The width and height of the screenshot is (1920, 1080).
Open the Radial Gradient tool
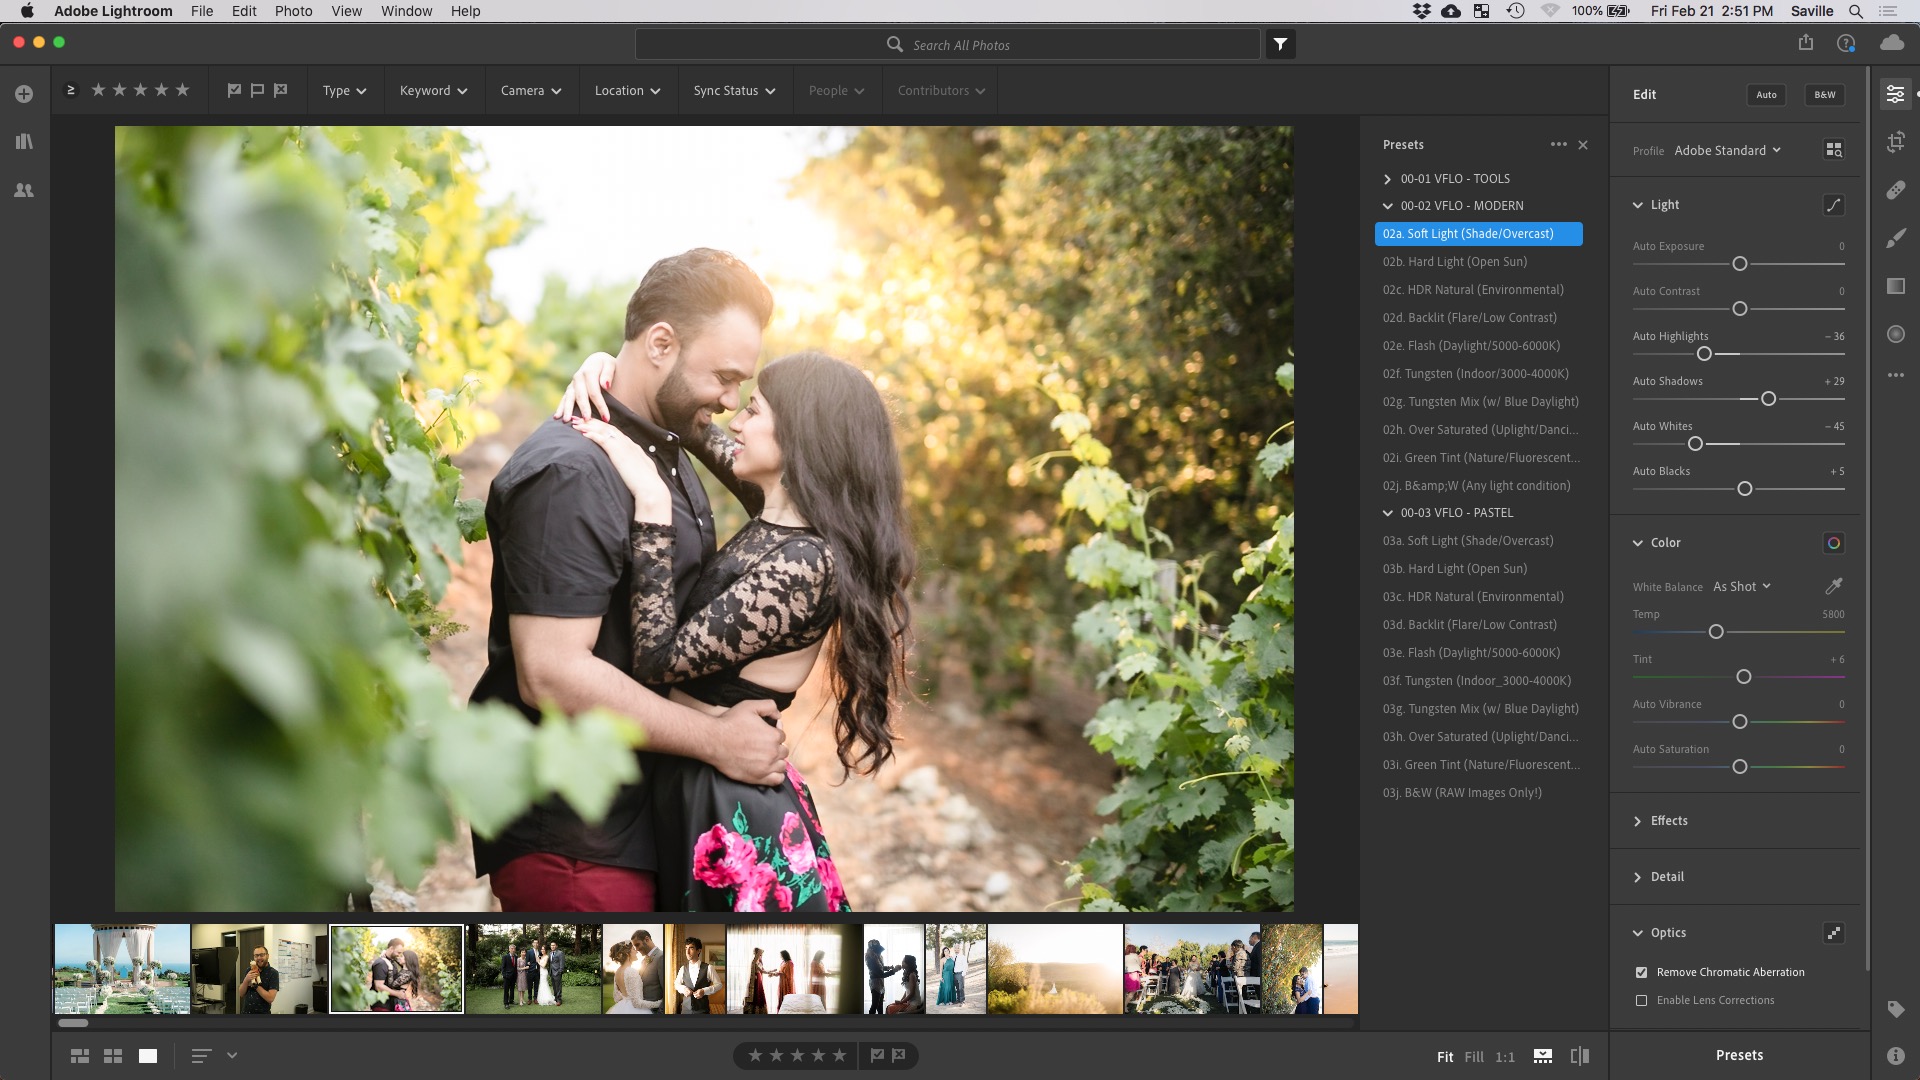coord(1896,334)
